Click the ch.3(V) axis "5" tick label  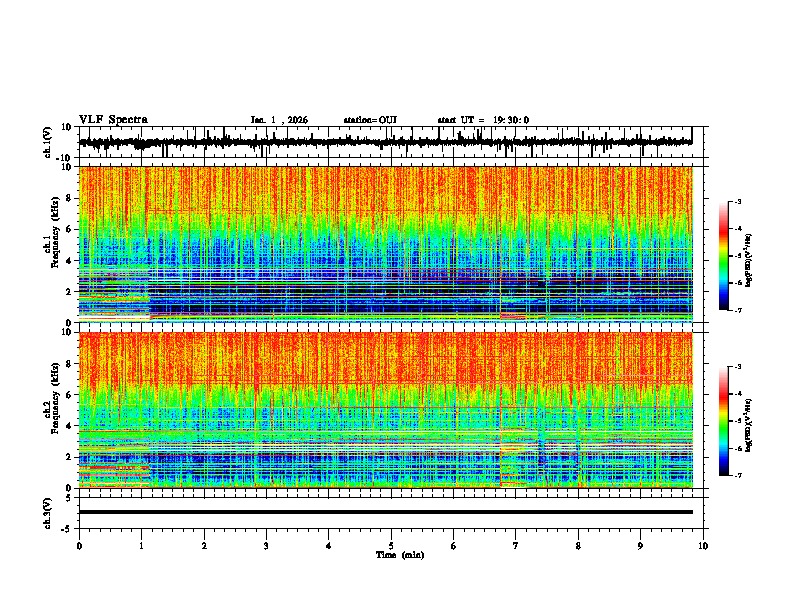[x=69, y=497]
